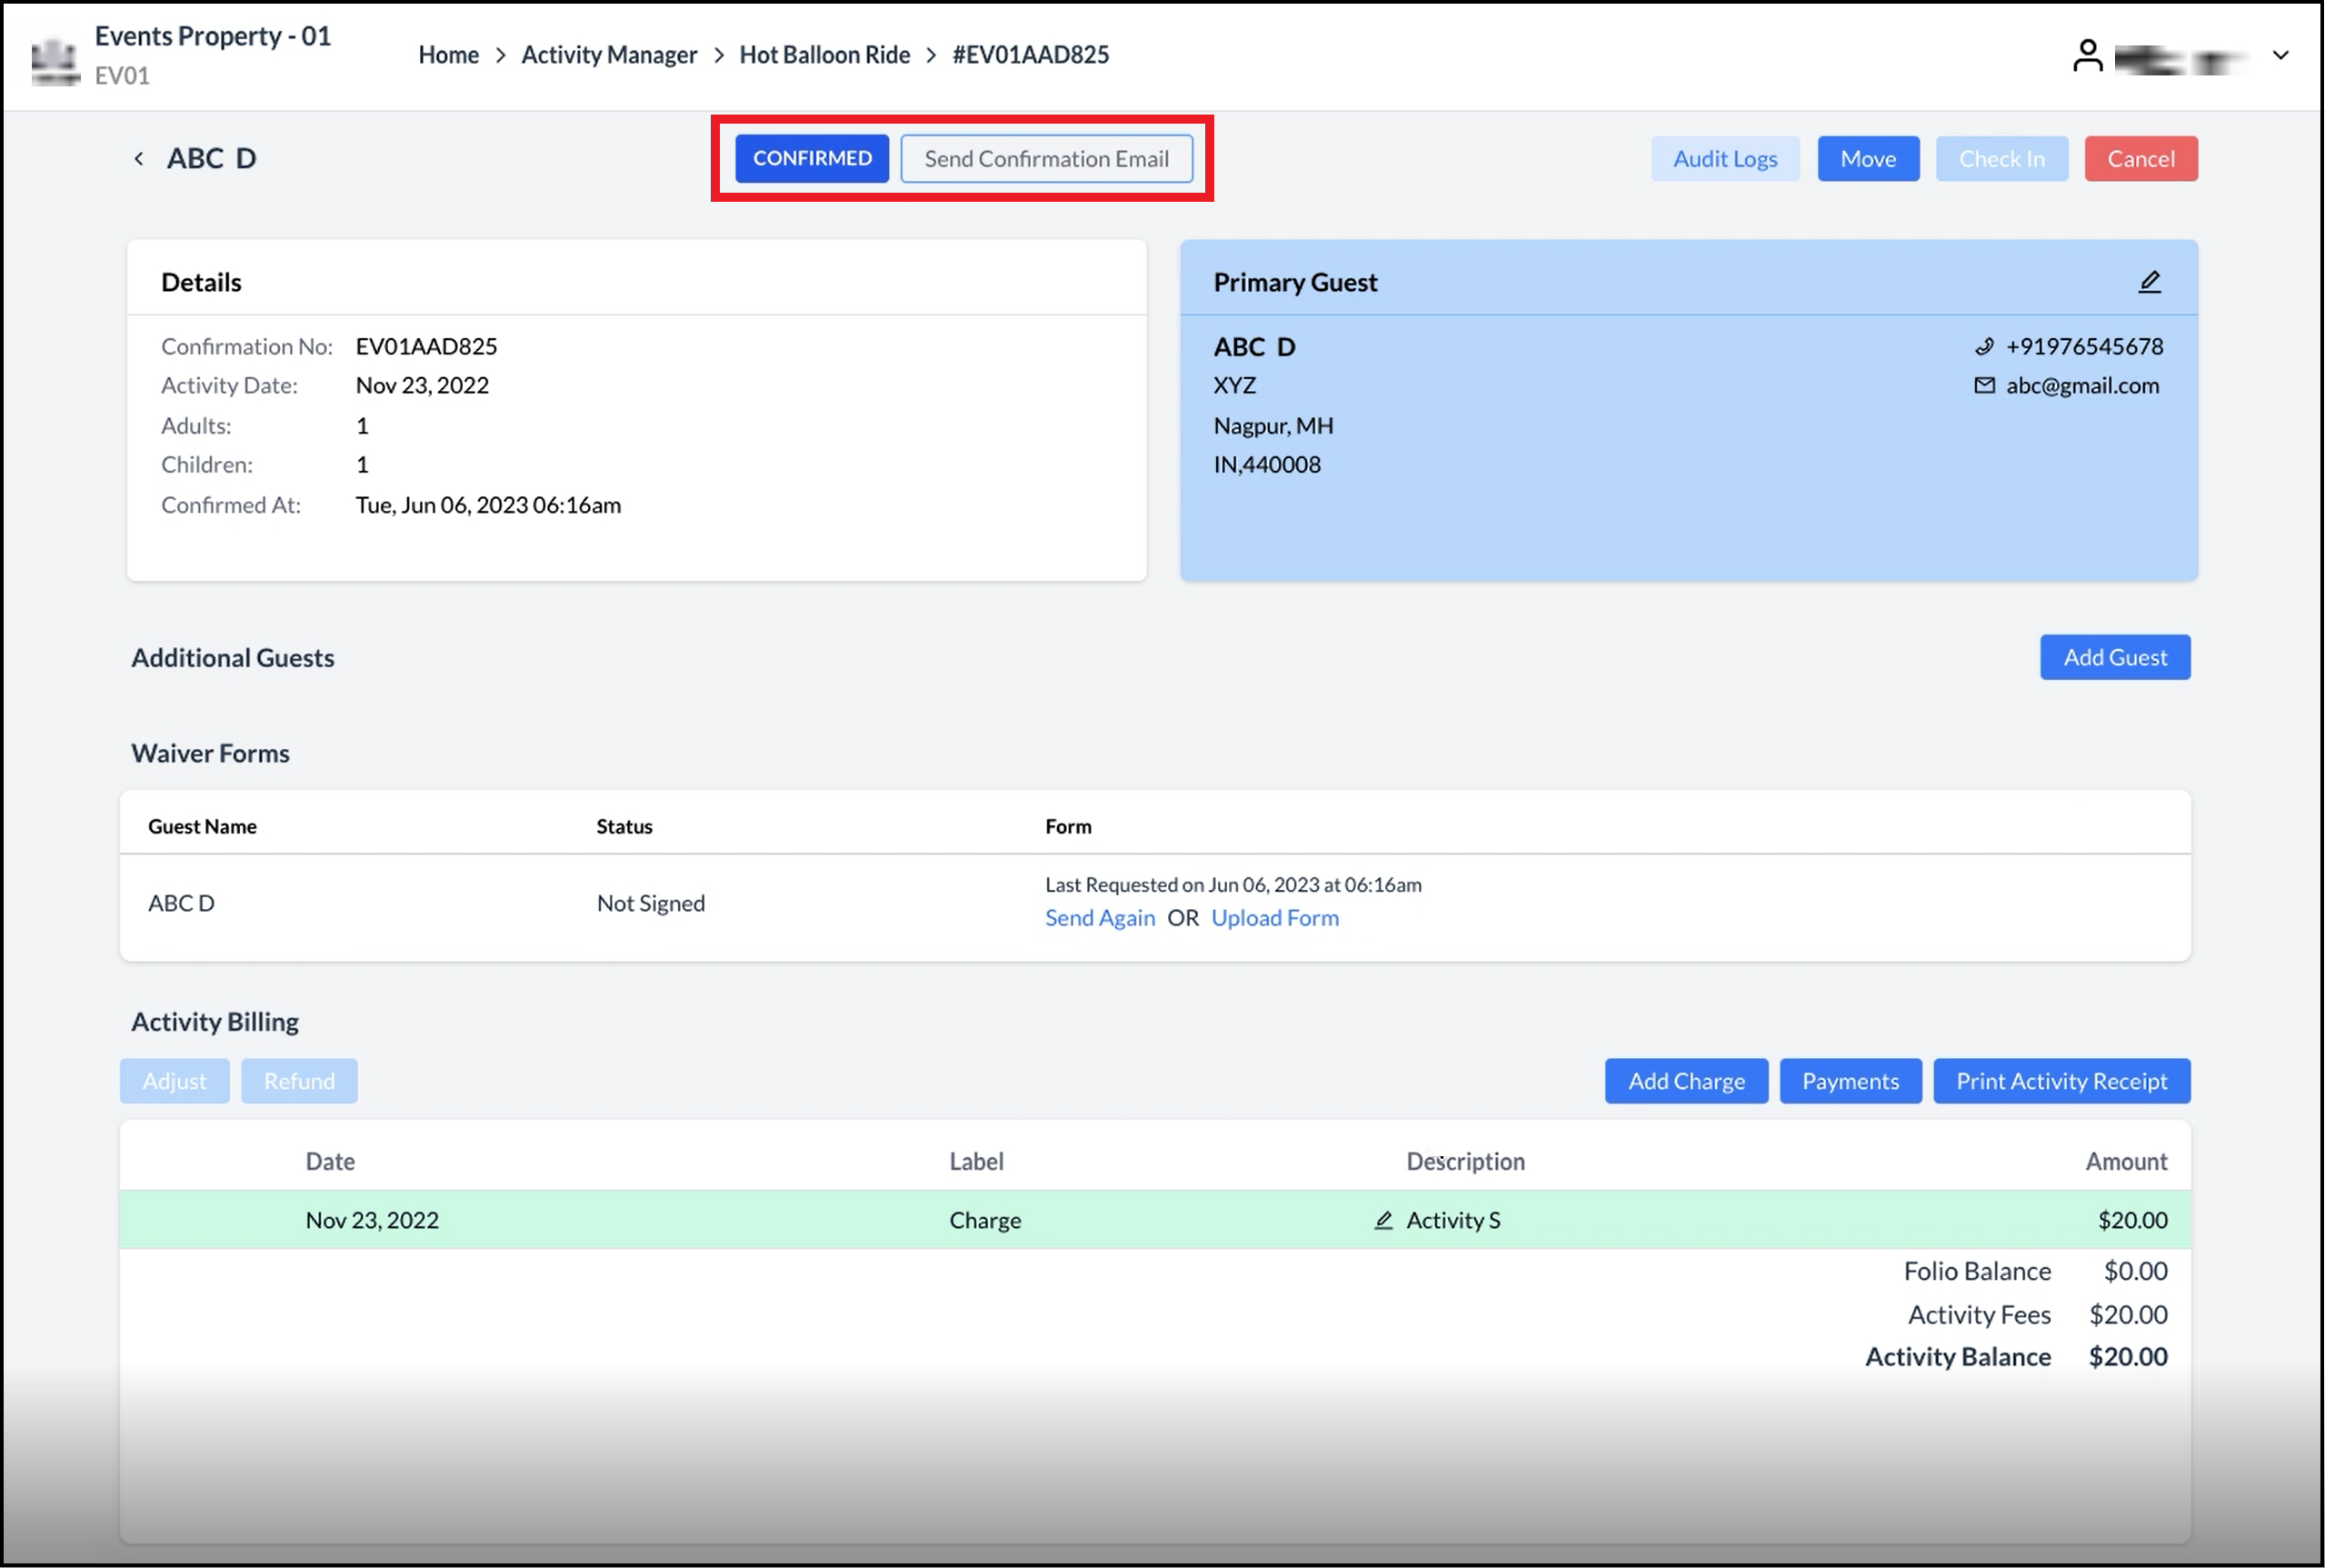Click Upload Form for ABC D waiver
Image resolution: width=2325 pixels, height=1568 pixels.
(x=1275, y=917)
